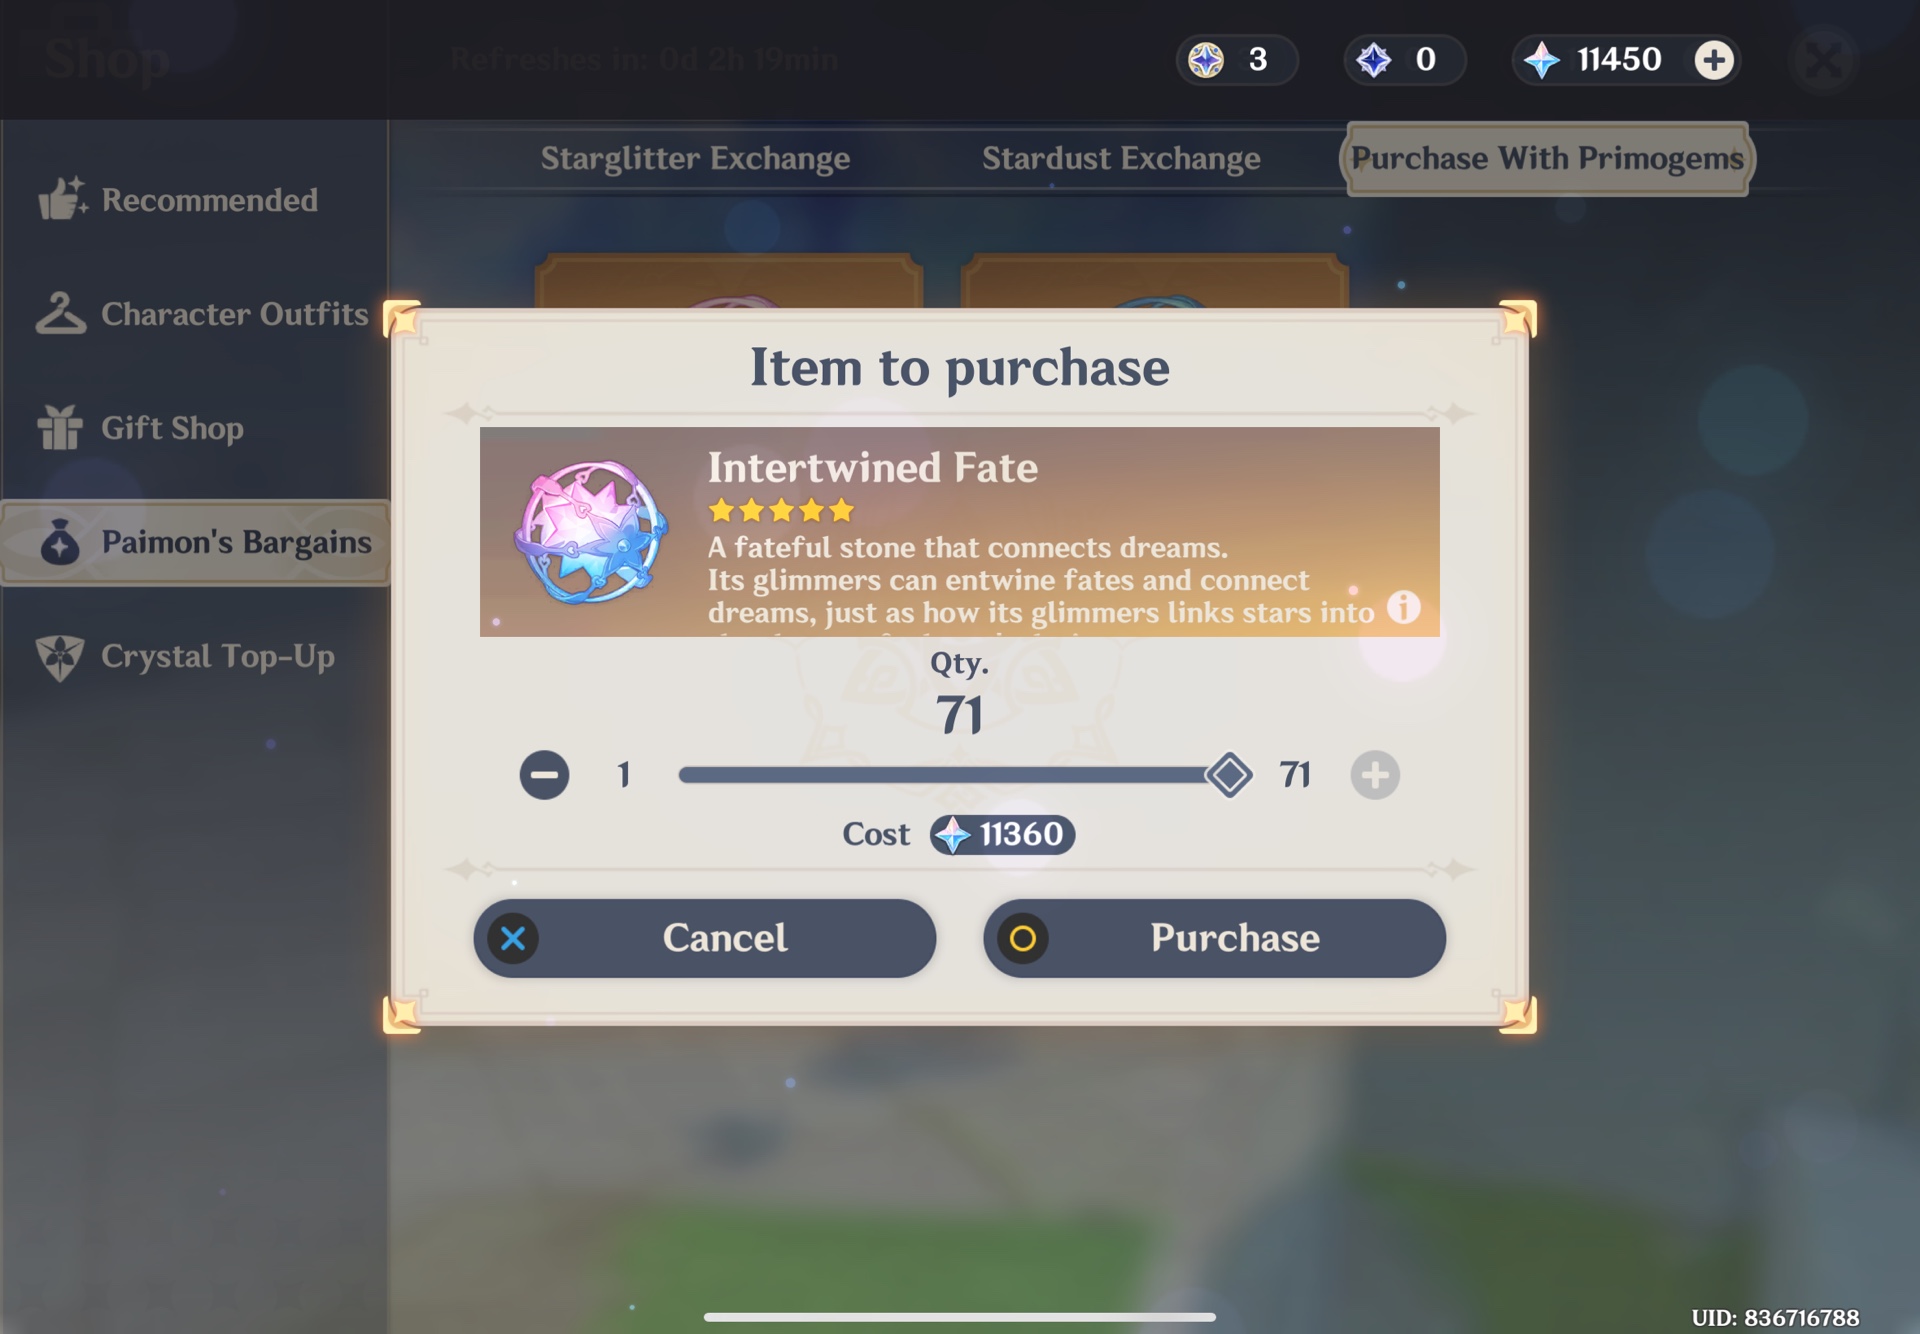1920x1334 pixels.
Task: Click the Intertwined Fate item icon
Action: [x=591, y=531]
